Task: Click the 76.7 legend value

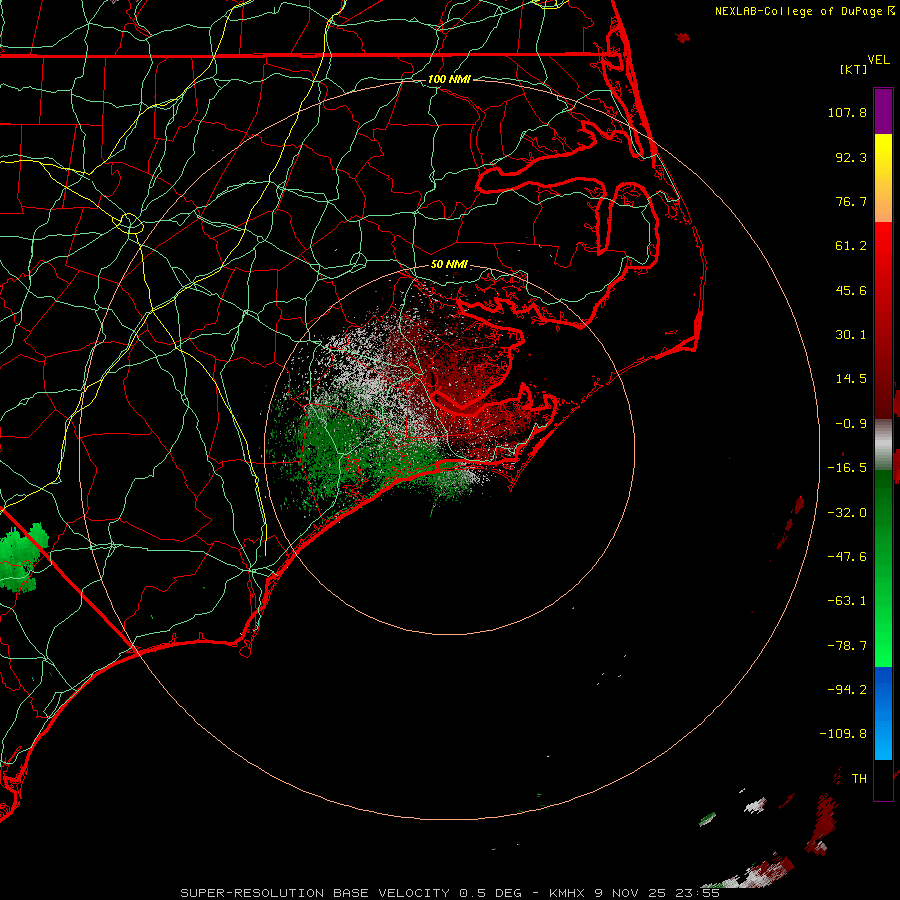Action: [851, 201]
